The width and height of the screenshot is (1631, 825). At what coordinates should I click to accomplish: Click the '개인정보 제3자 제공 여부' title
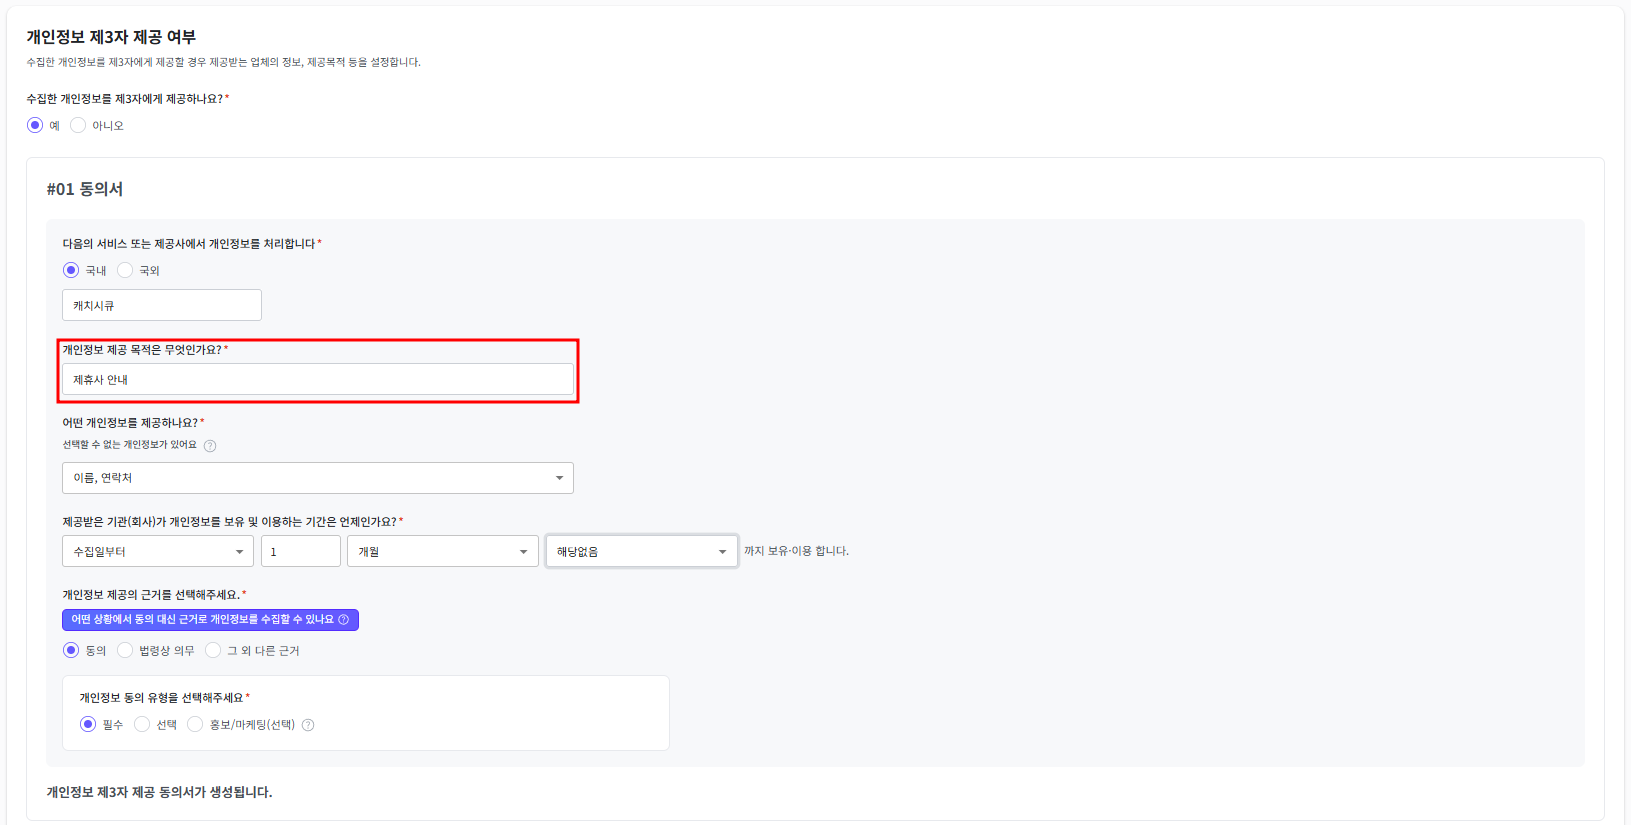(111, 37)
